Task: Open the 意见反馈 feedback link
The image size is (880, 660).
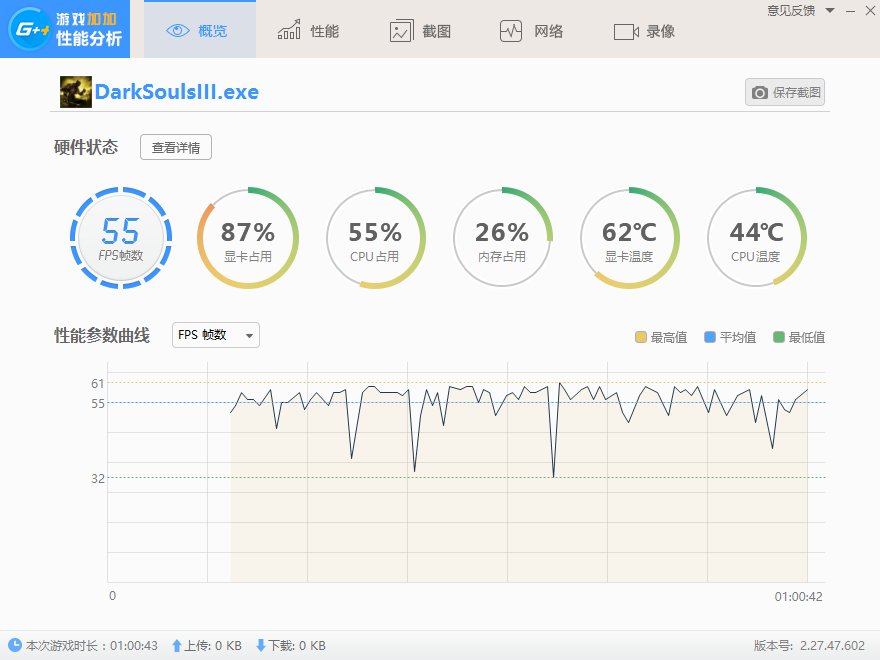Action: tap(791, 11)
